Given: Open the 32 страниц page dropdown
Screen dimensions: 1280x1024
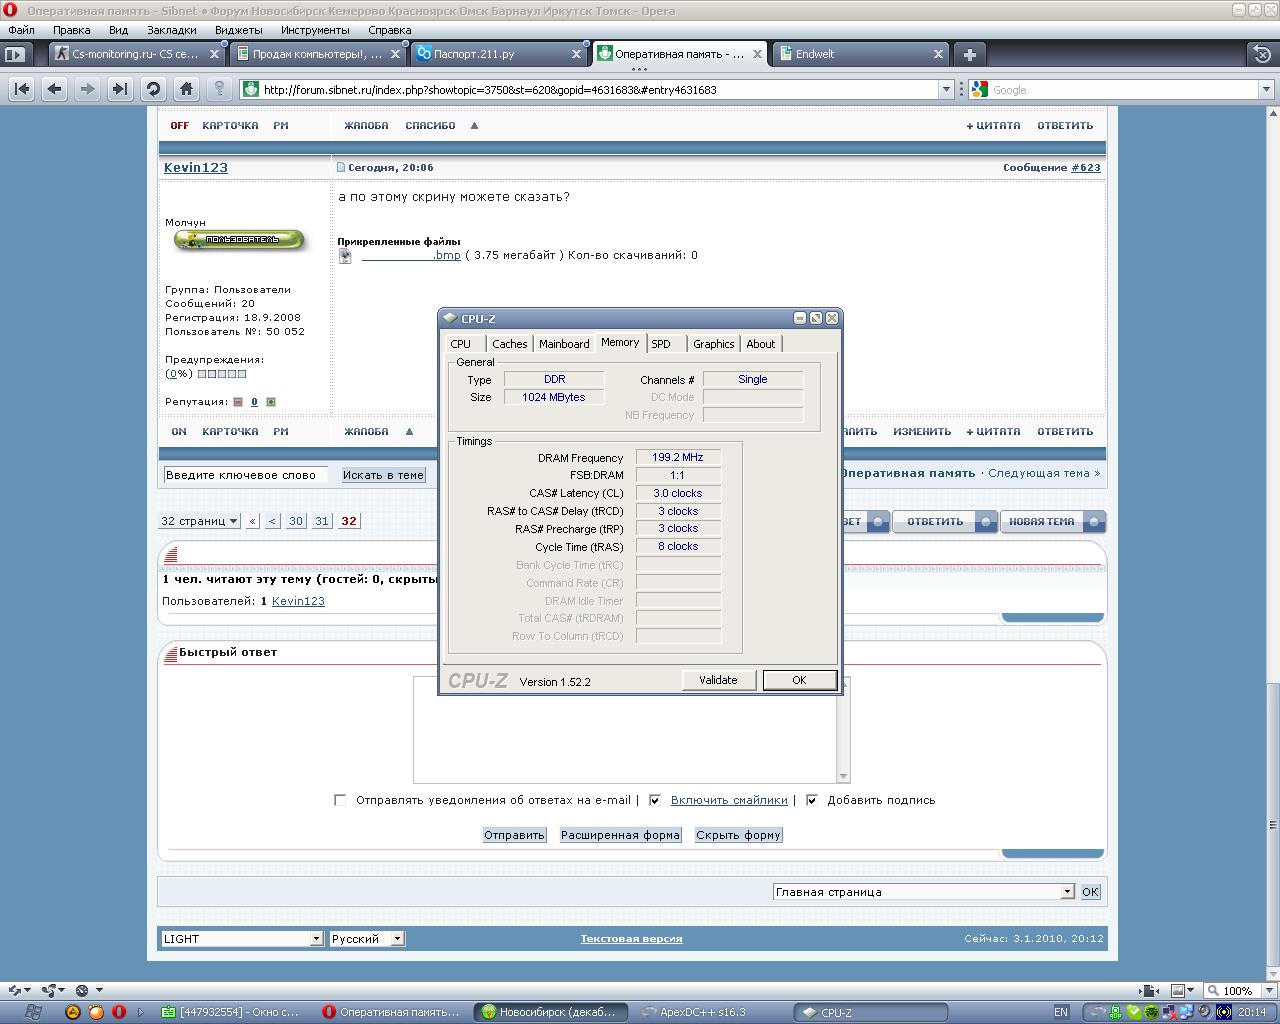Looking at the screenshot, I should (x=200, y=521).
